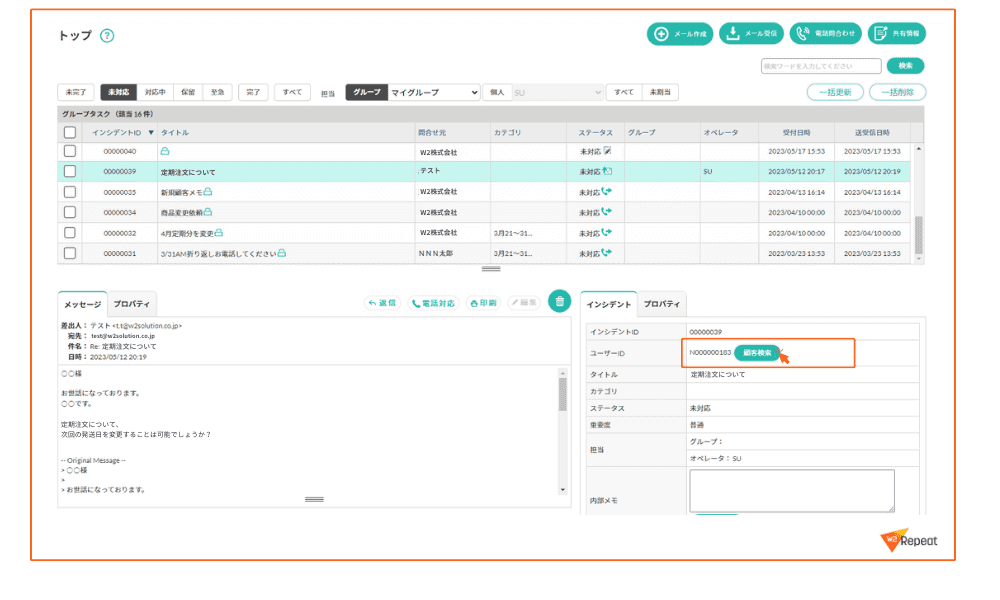Select the 対応中 status filter tab
This screenshot has width=1000, height=600.
pos(155,92)
